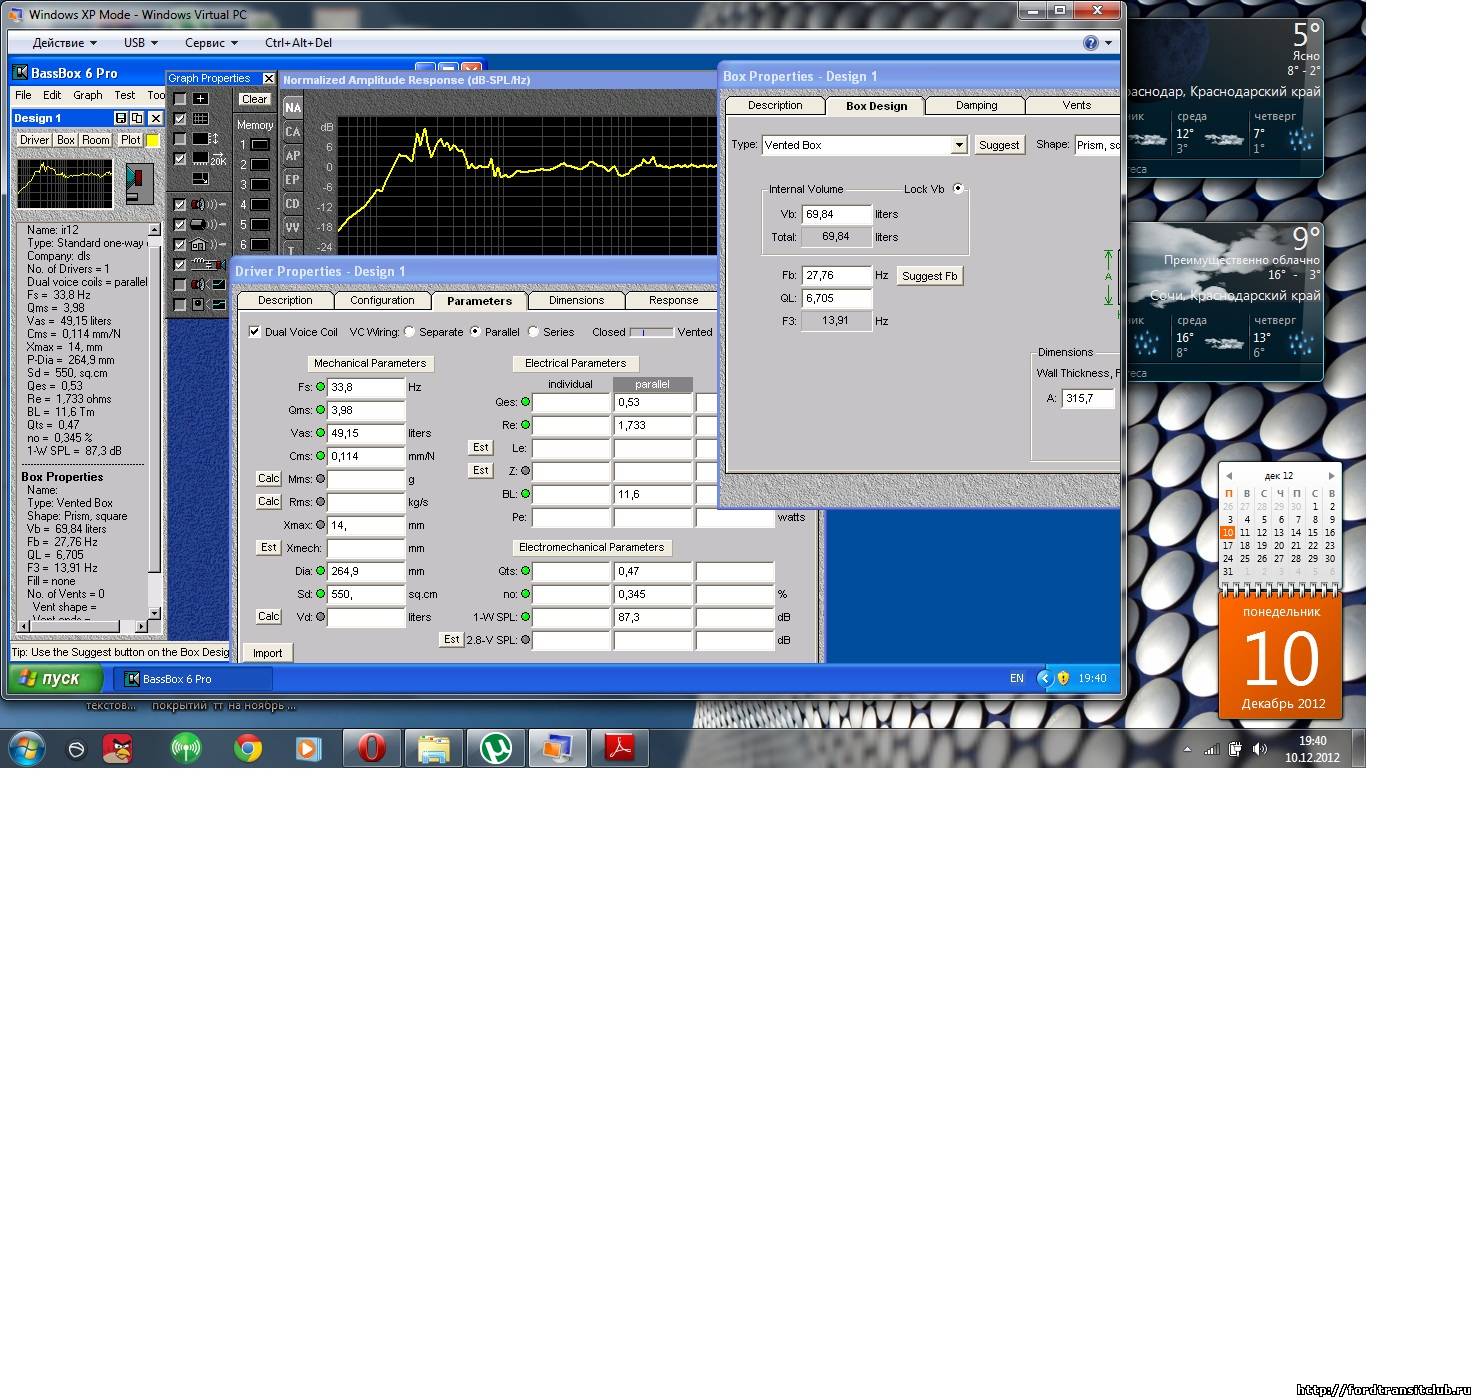Image resolution: width=1476 pixels, height=1400 pixels.
Task: Open the box Shape dropdown showing Prism
Action: click(x=1097, y=145)
